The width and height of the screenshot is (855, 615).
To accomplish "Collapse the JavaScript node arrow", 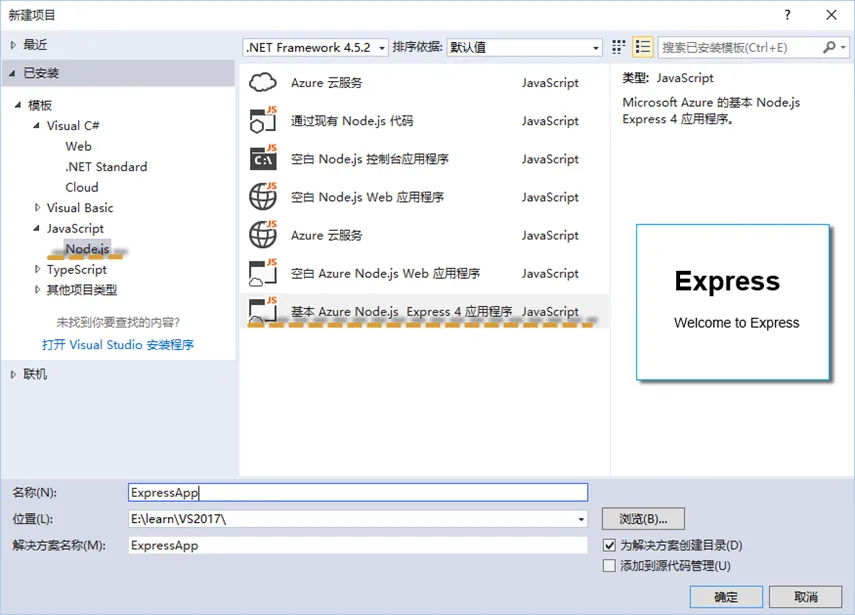I will click(x=37, y=228).
